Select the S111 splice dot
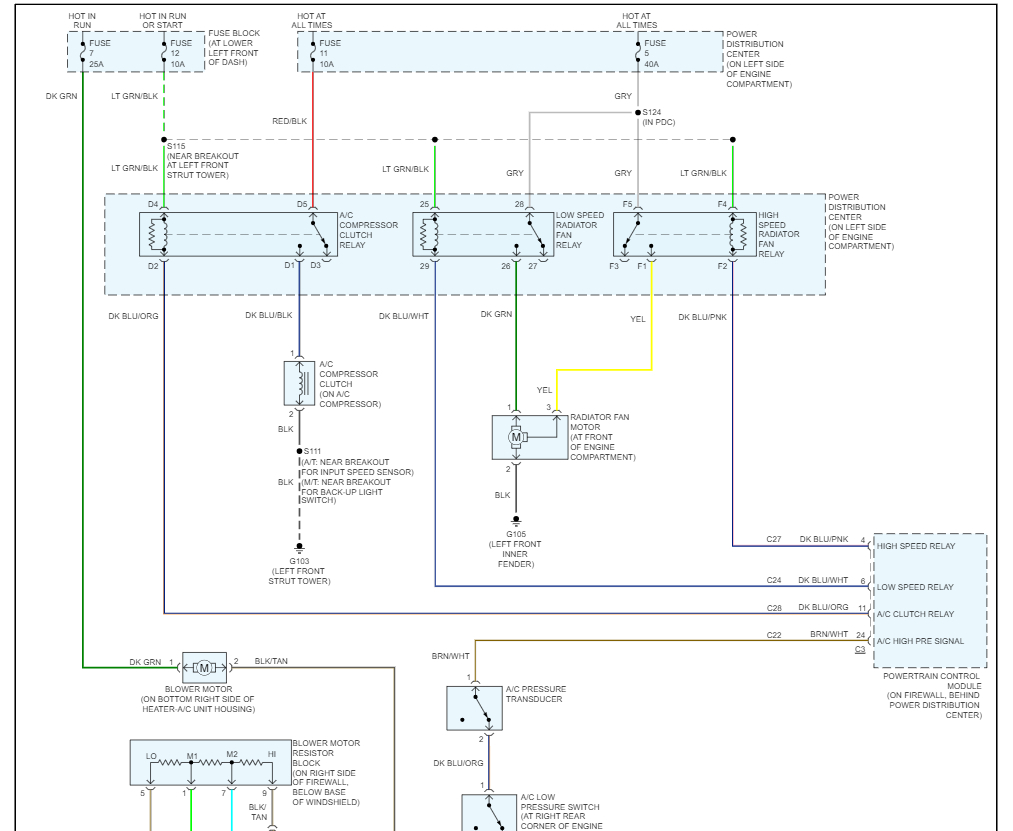Screen dimensions: 1013x831 coord(299,451)
